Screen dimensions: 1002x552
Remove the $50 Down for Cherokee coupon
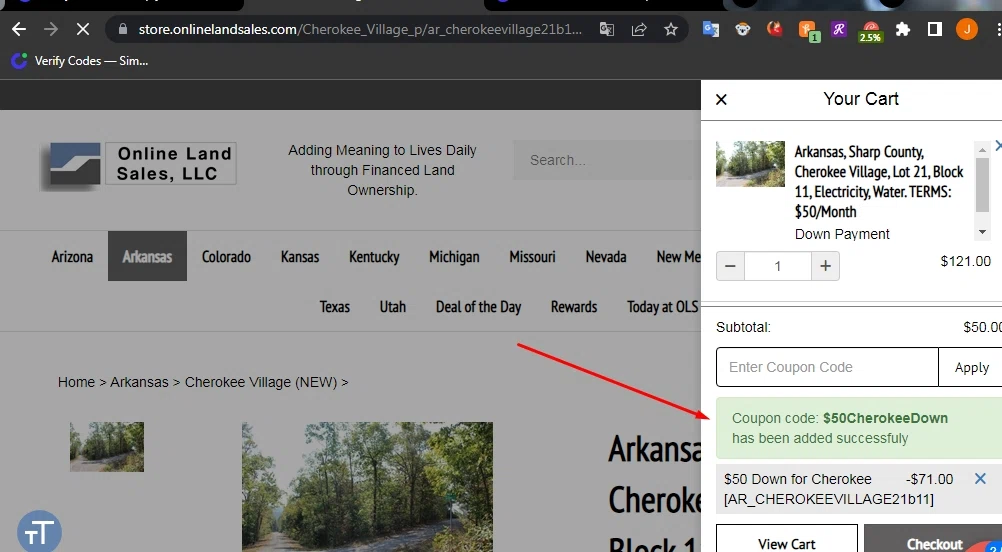980,479
